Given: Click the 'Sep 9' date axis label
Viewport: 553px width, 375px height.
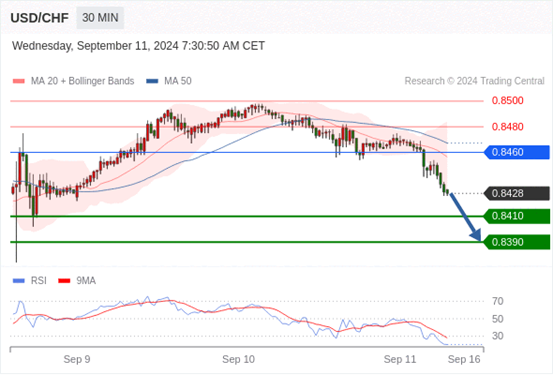Looking at the screenshot, I should (77, 359).
